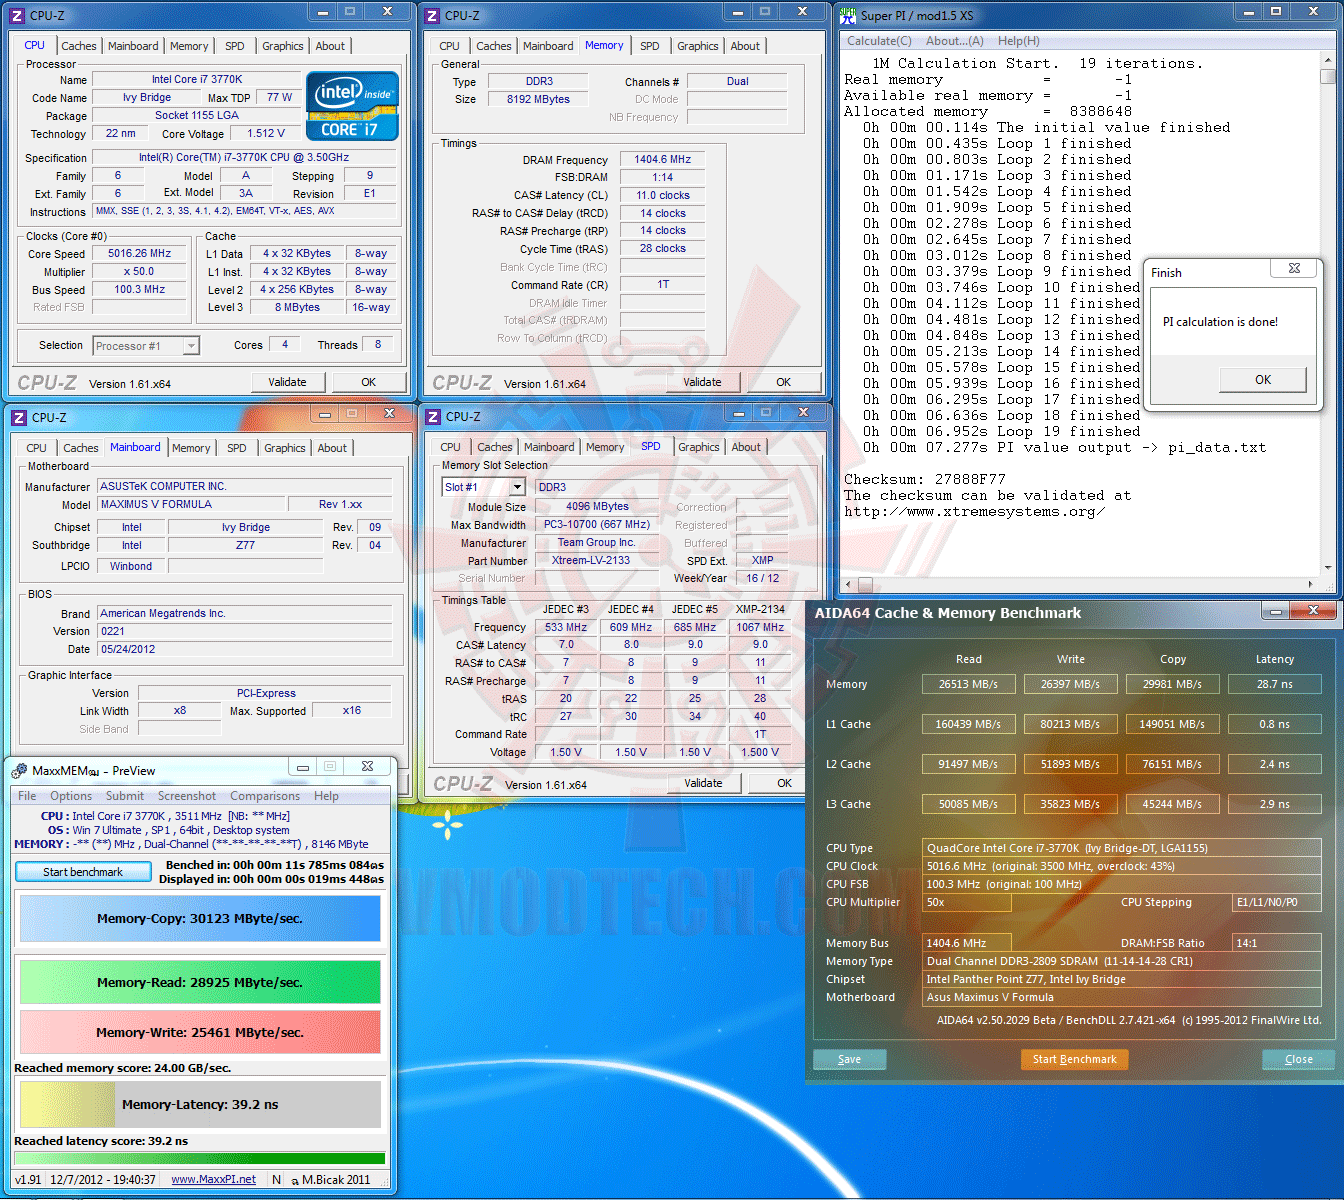The image size is (1344, 1200).
Task: Click Start Benchmark in AIDA64 window
Action: (x=1074, y=1059)
